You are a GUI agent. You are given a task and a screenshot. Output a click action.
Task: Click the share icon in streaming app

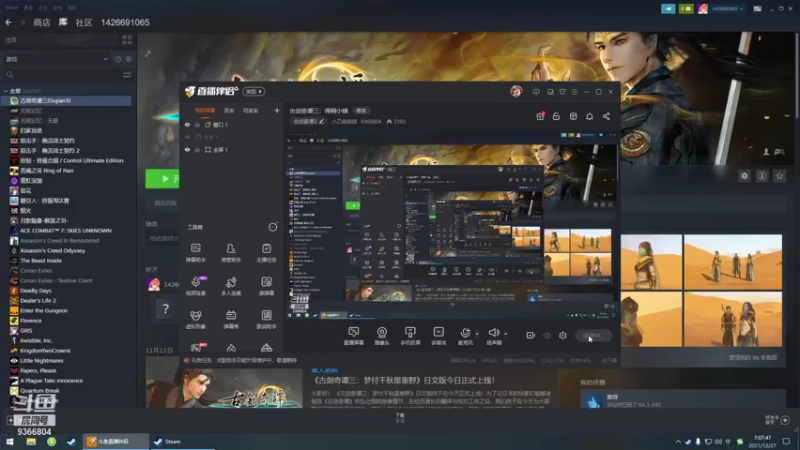pyautogui.click(x=606, y=116)
